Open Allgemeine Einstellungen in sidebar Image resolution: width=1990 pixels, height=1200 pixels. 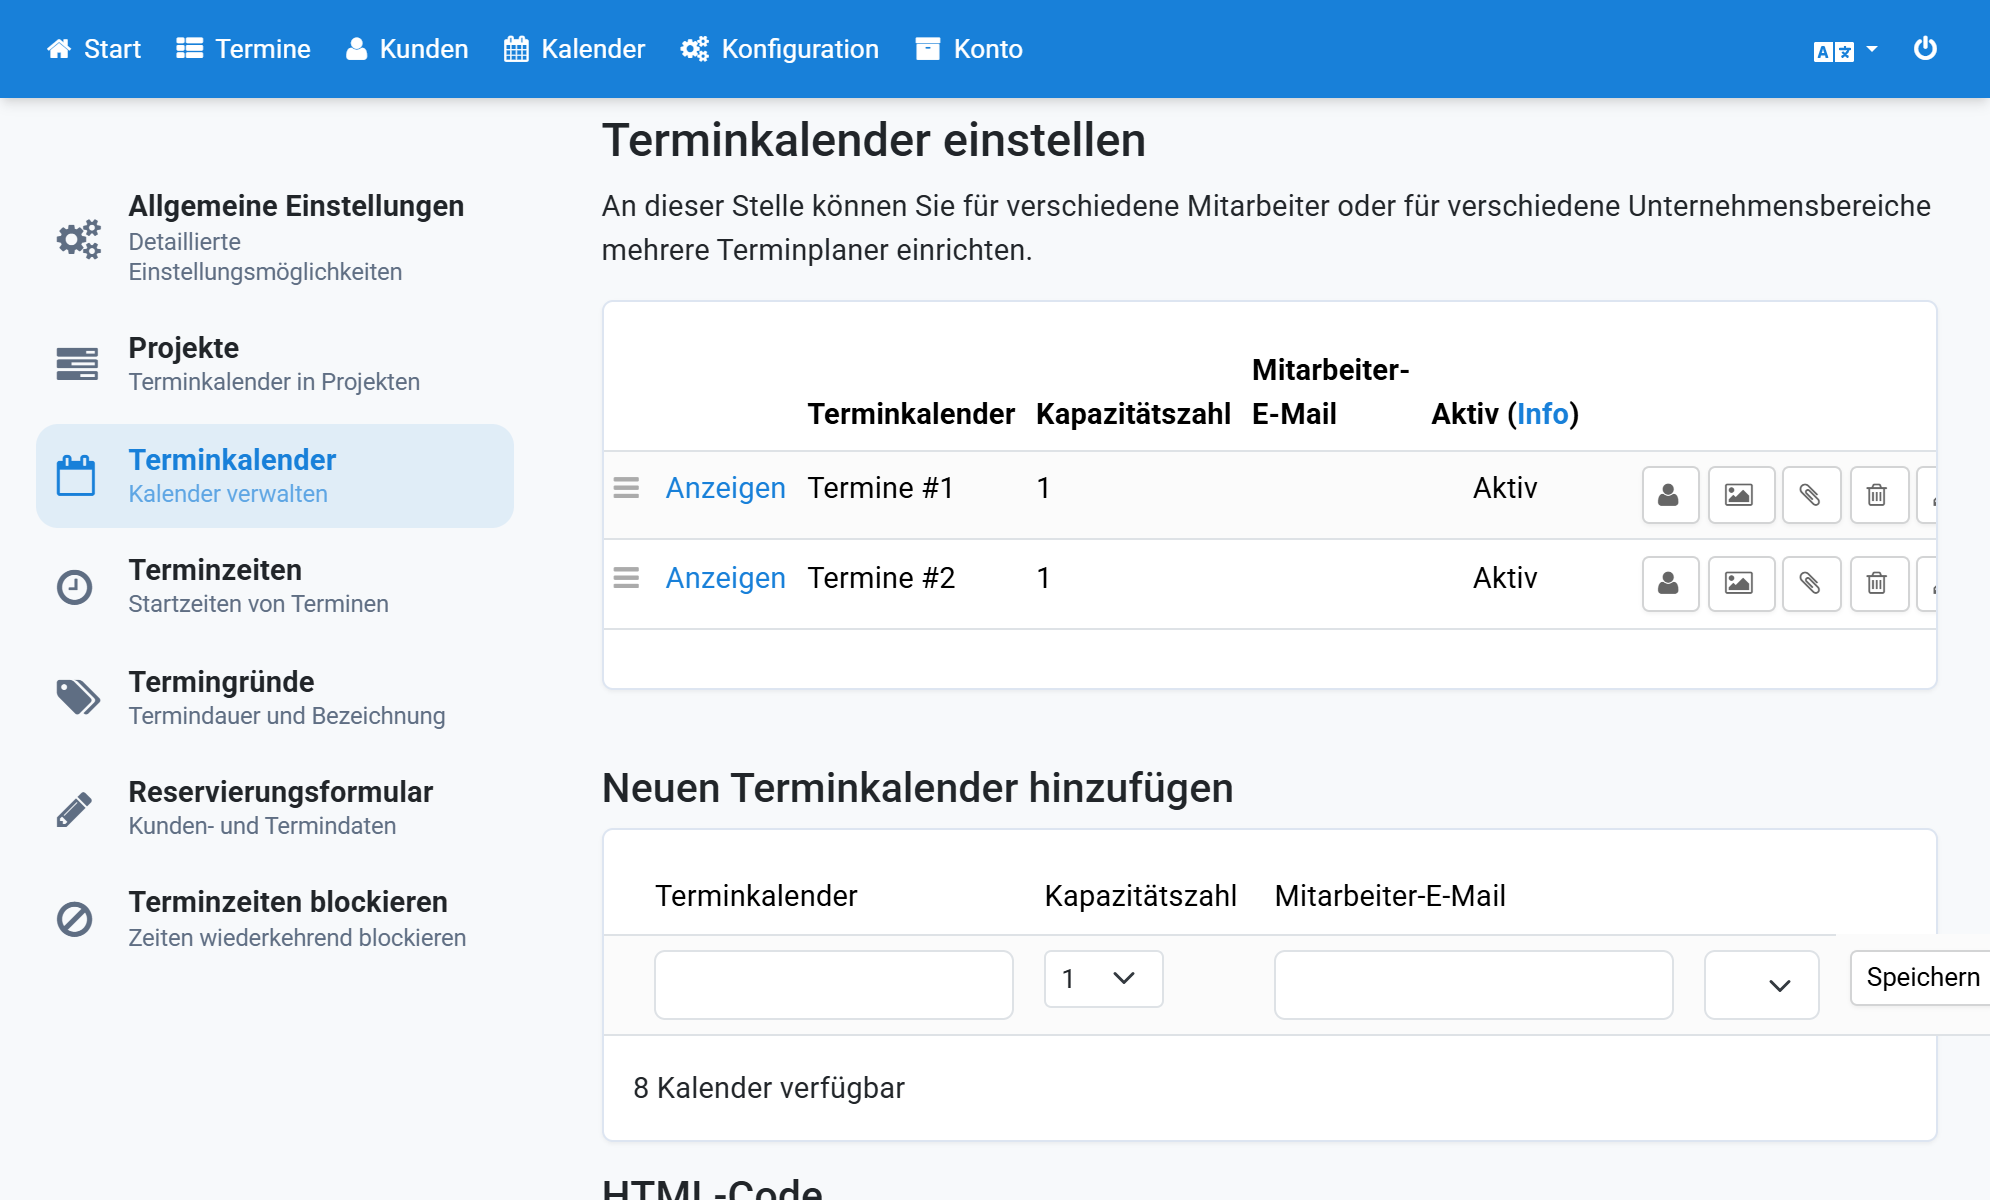(x=275, y=238)
